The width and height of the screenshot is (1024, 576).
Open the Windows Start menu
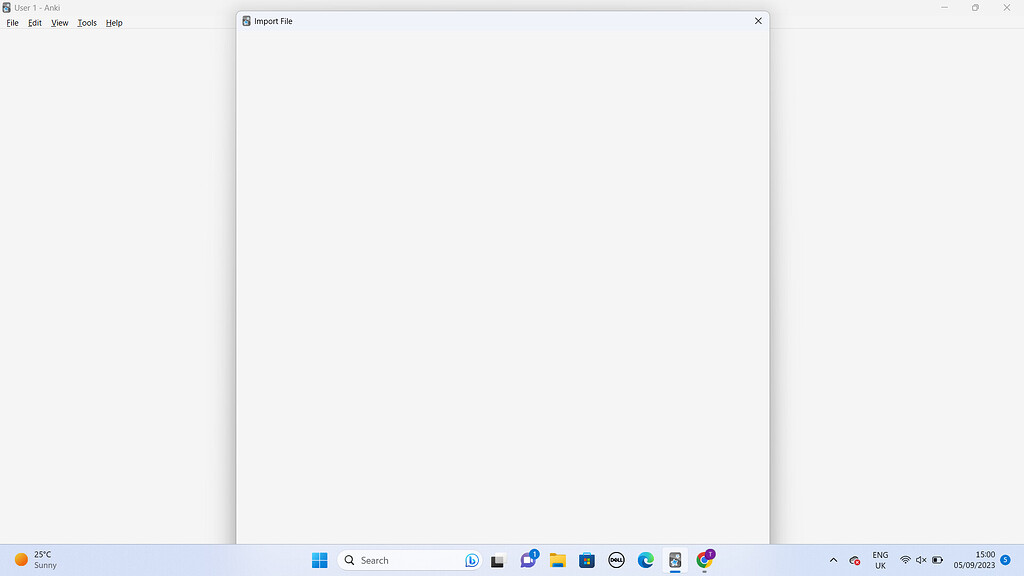(x=319, y=560)
